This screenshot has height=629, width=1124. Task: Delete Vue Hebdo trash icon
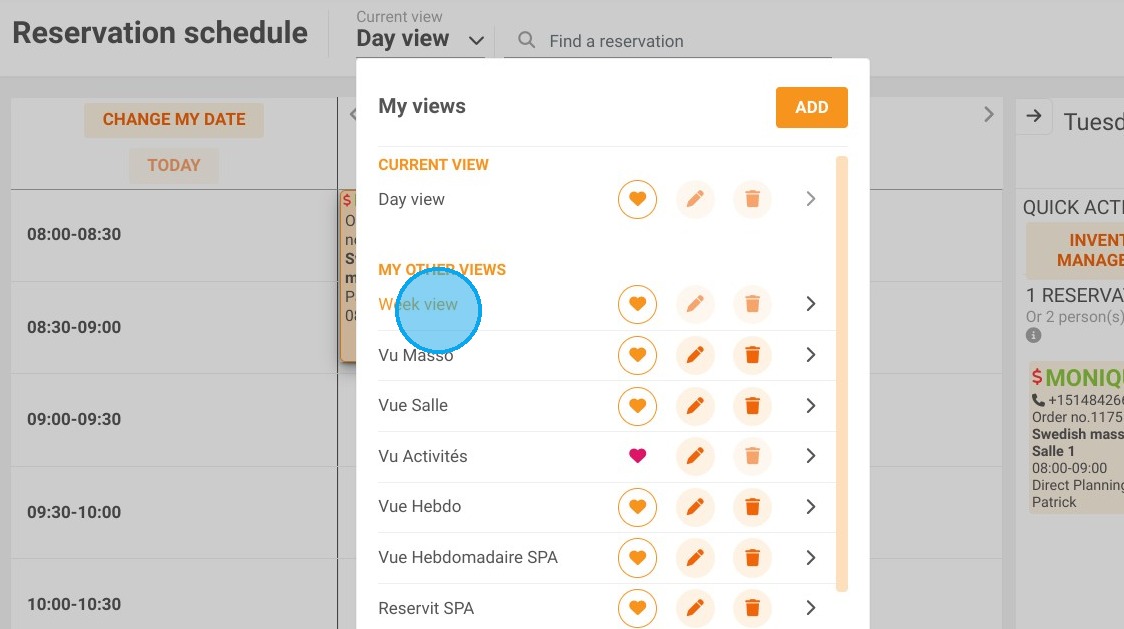(x=752, y=507)
